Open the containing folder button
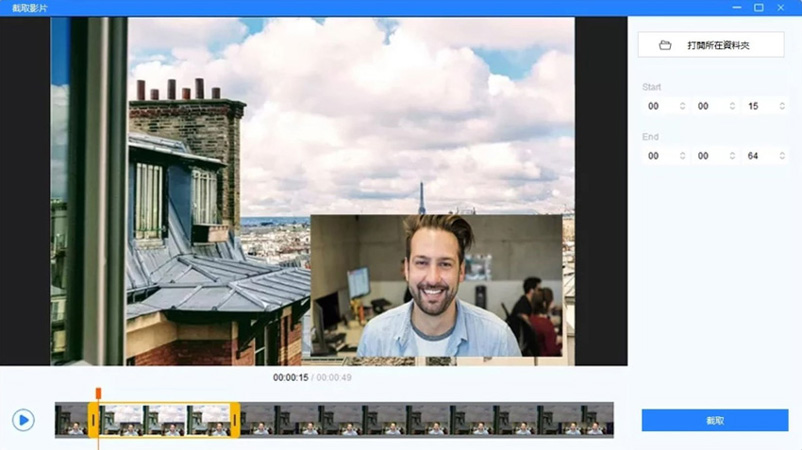The width and height of the screenshot is (802, 450). click(710, 45)
